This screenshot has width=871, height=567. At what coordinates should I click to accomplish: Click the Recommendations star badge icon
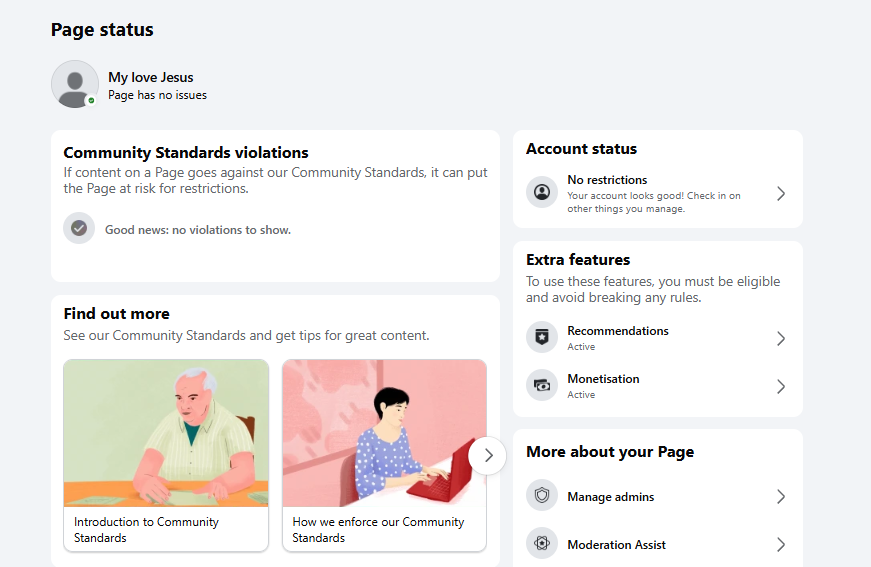542,337
